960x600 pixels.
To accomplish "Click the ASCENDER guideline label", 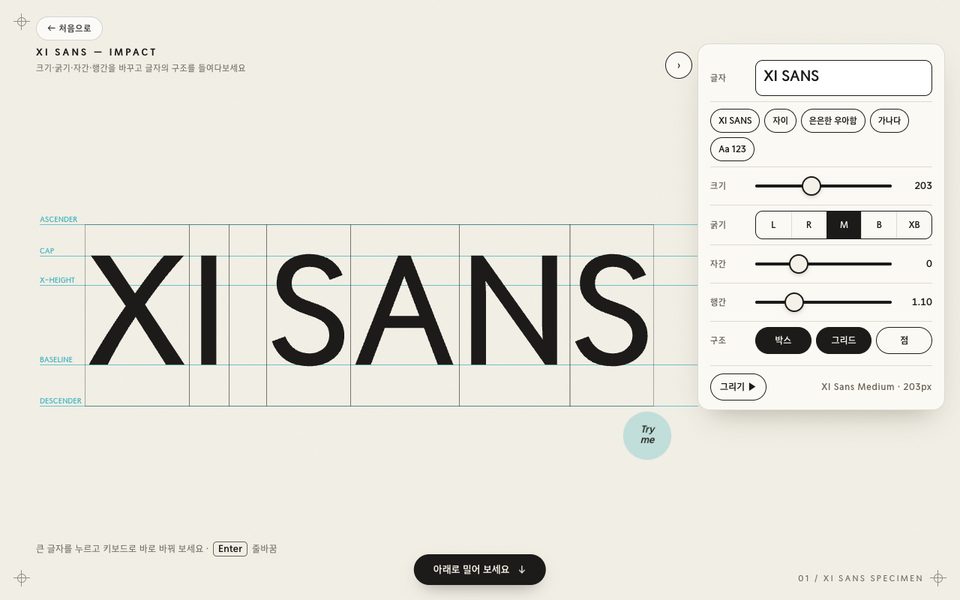I will pos(59,219).
